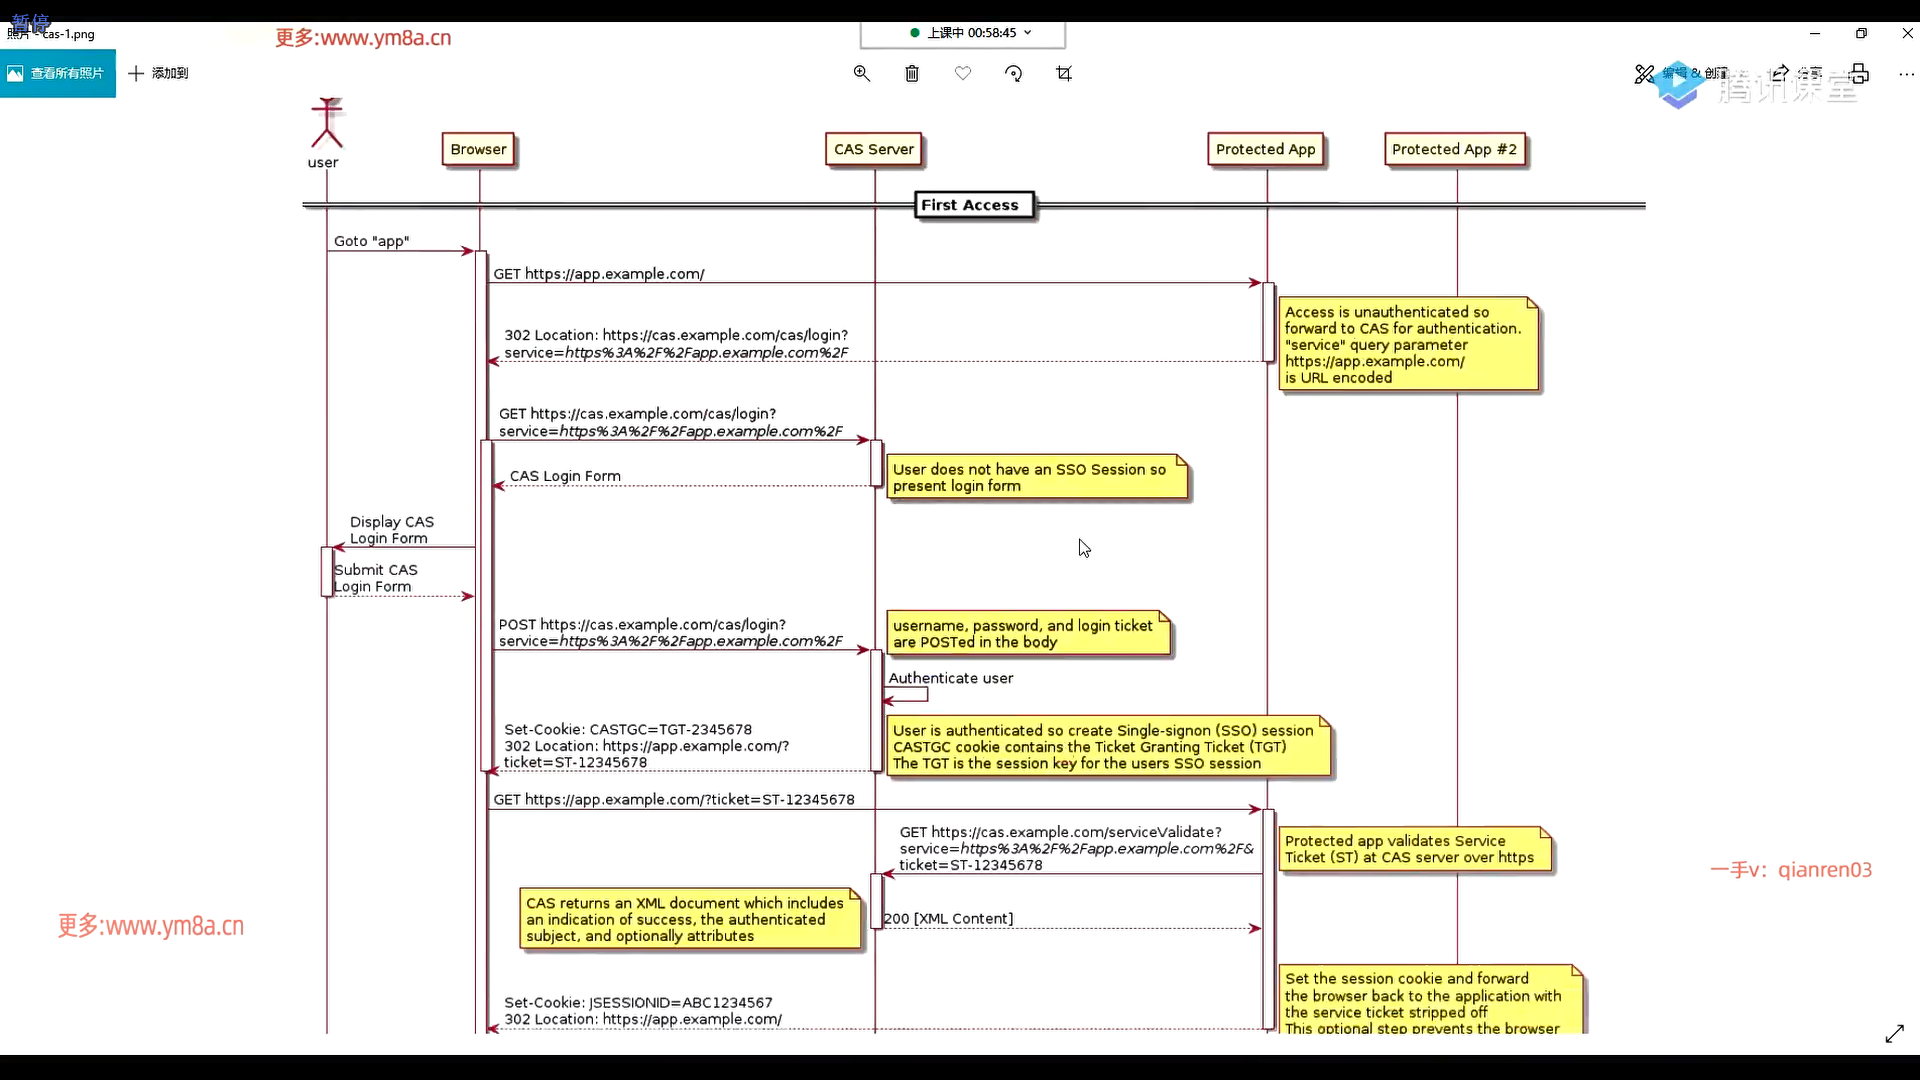This screenshot has width=1920, height=1080.
Task: Delete the photo with trash icon
Action: click(912, 73)
